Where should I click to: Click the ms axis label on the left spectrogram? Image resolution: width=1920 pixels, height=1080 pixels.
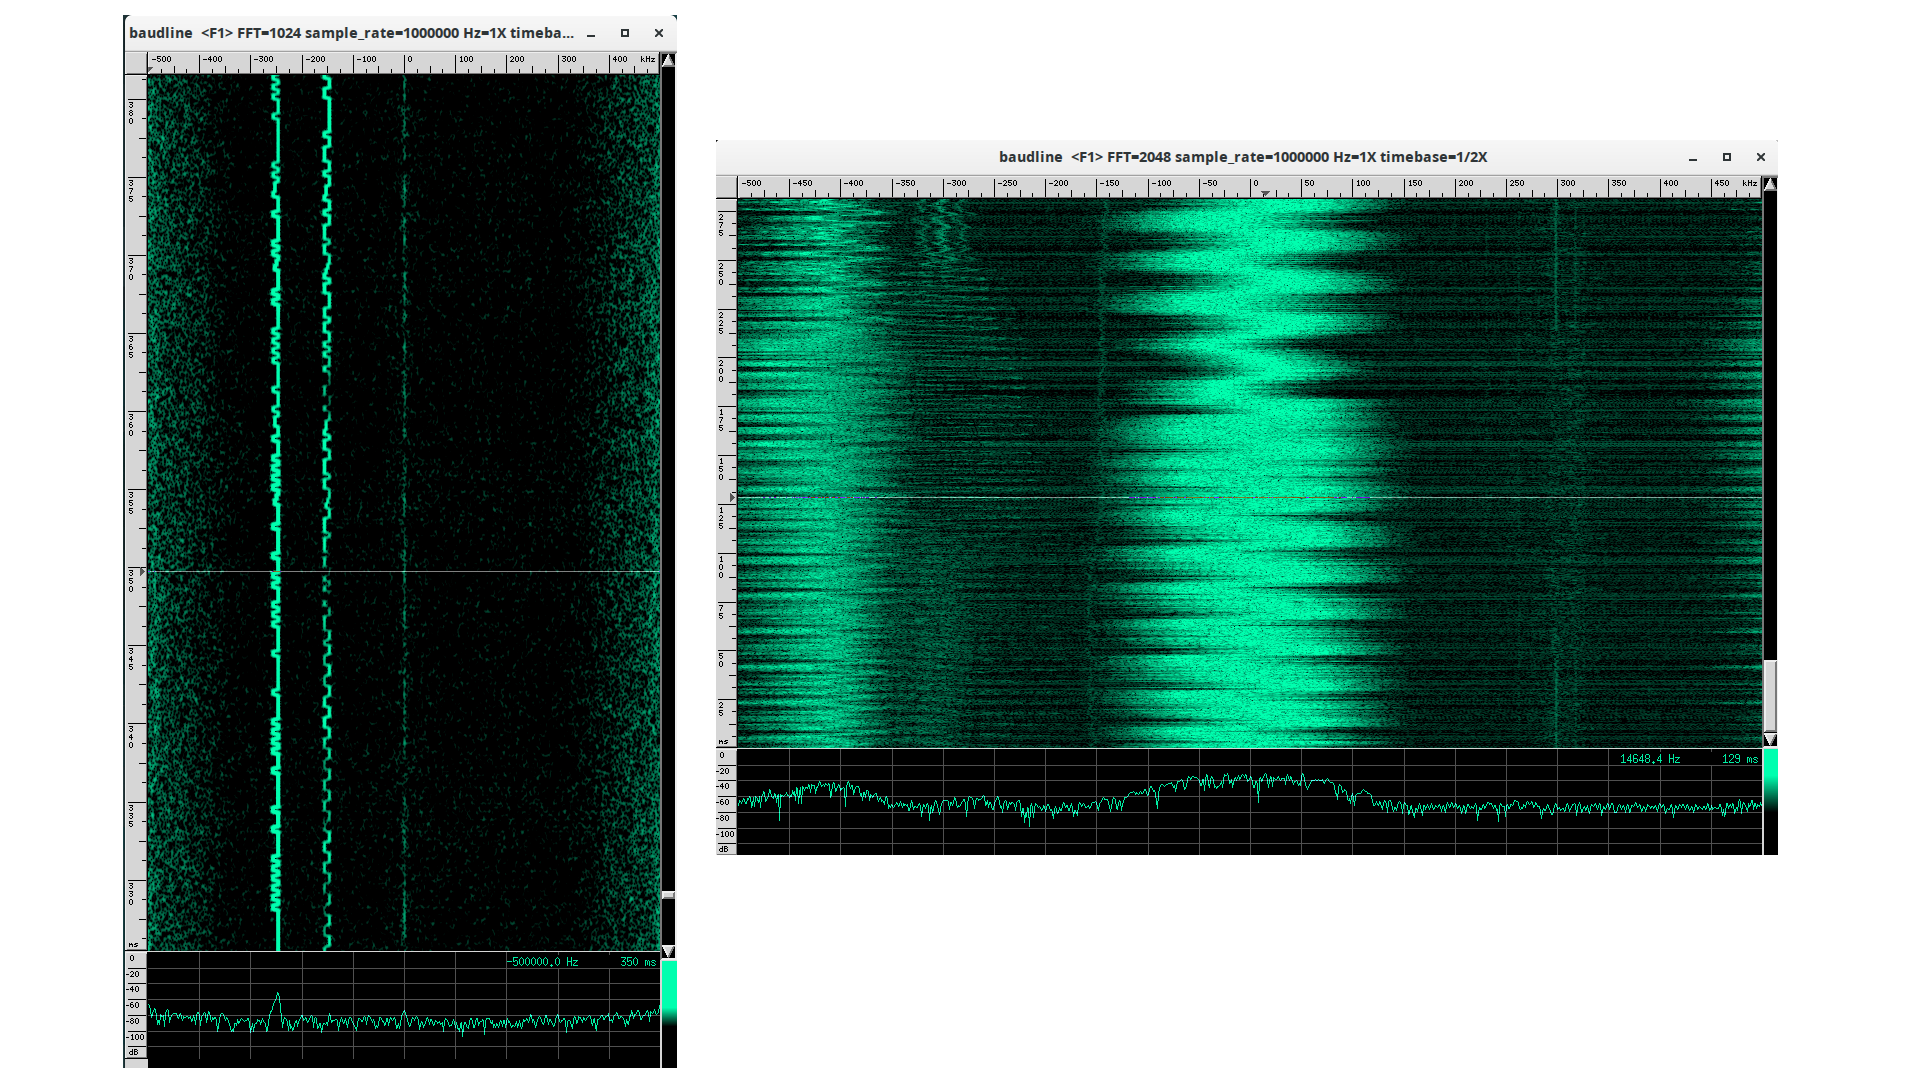click(133, 943)
